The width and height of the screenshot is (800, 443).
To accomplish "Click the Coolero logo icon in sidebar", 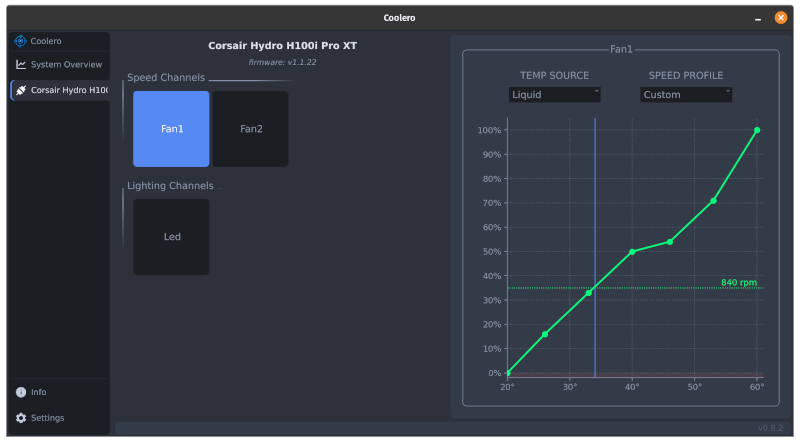I will click(x=20, y=41).
